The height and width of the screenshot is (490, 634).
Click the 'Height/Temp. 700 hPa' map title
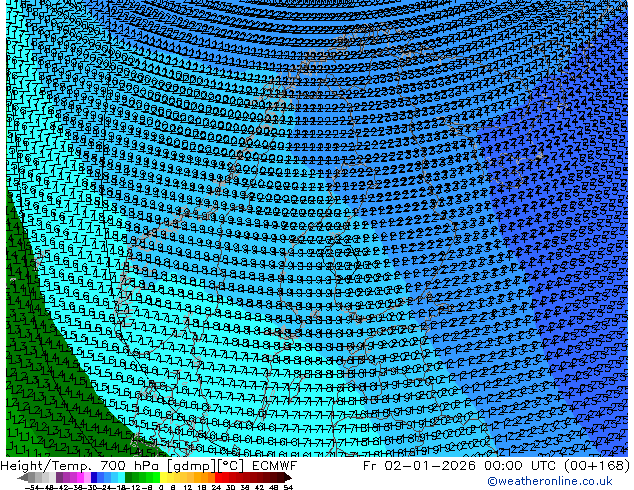81,465
